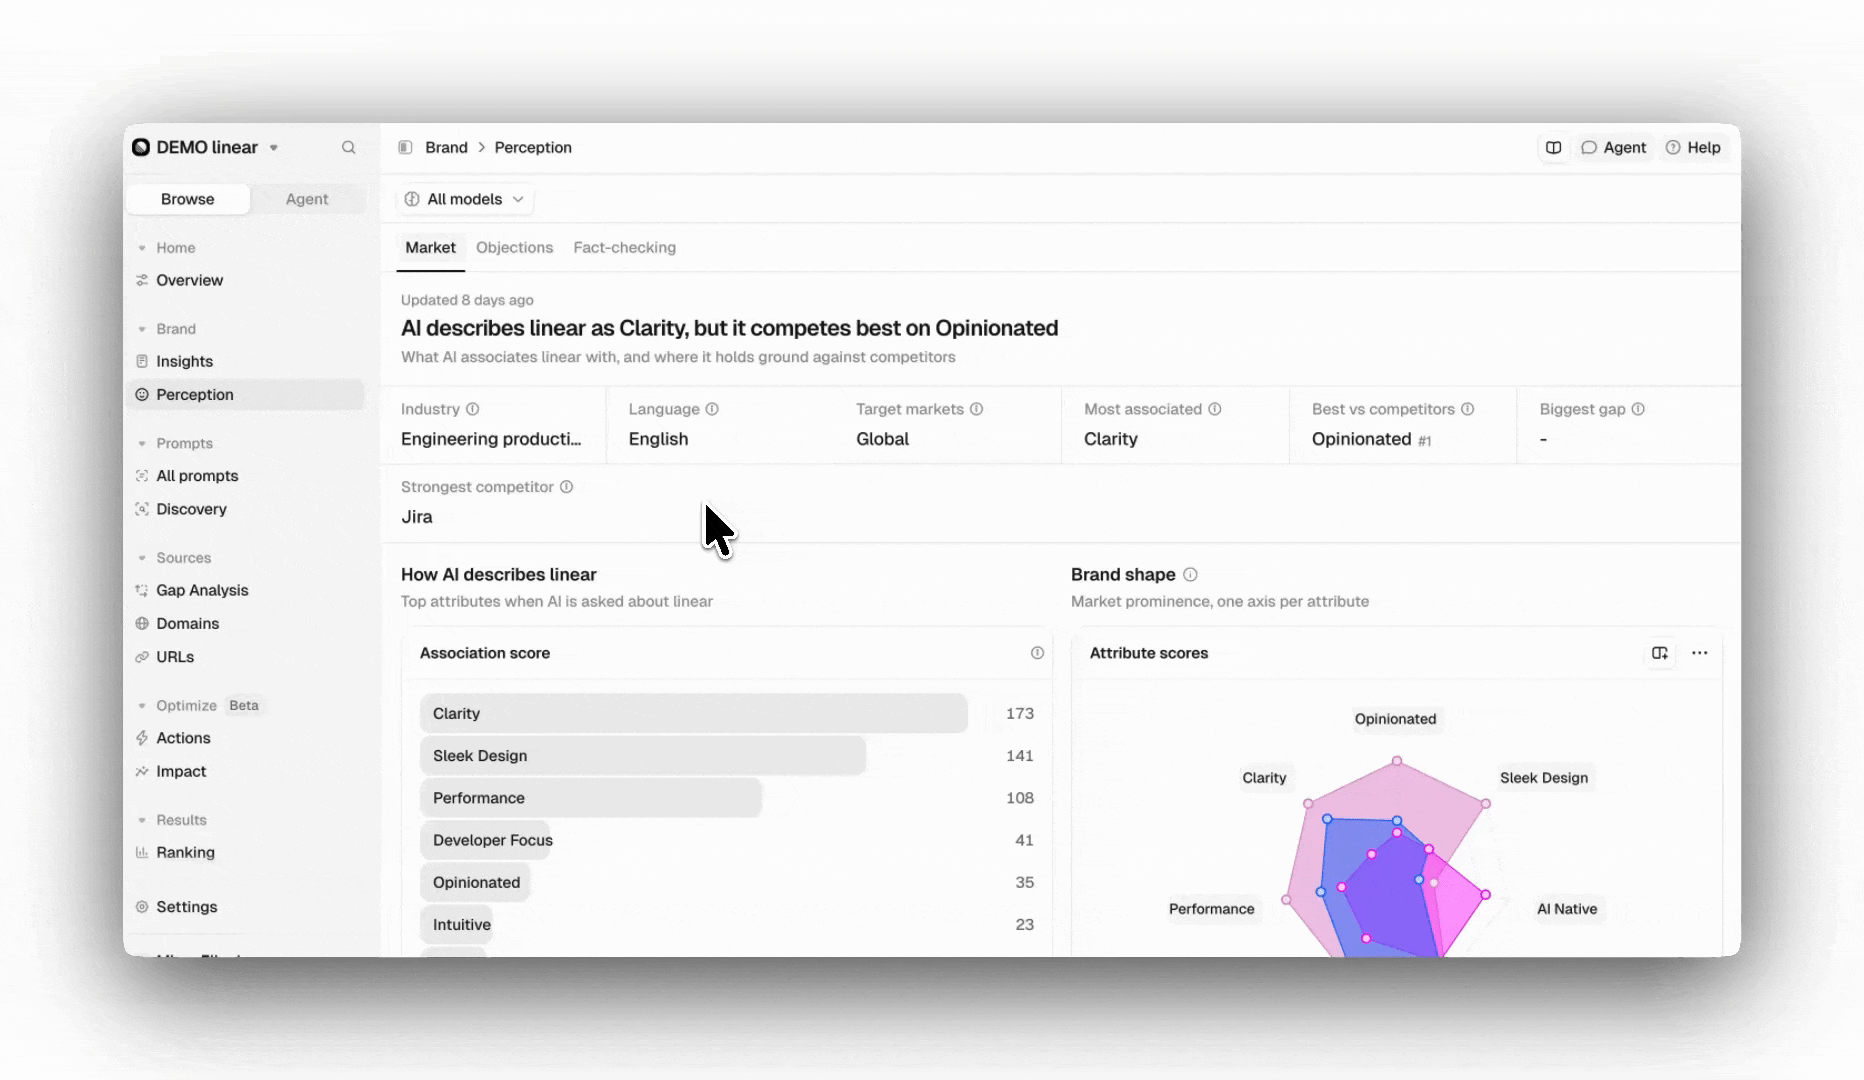
Task: Open the split-view layout icon near Agent
Action: pos(1553,147)
